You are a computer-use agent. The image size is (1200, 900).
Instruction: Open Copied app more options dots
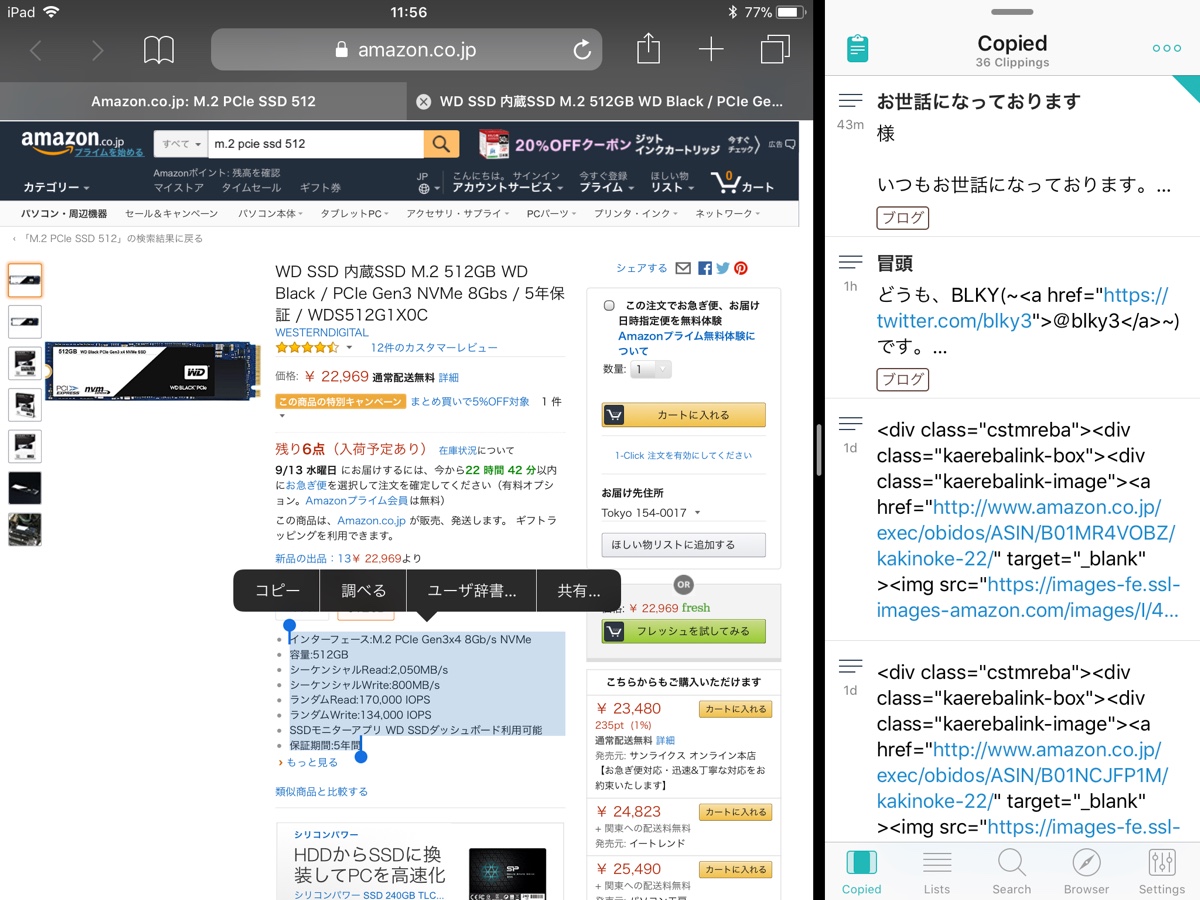(x=1166, y=48)
